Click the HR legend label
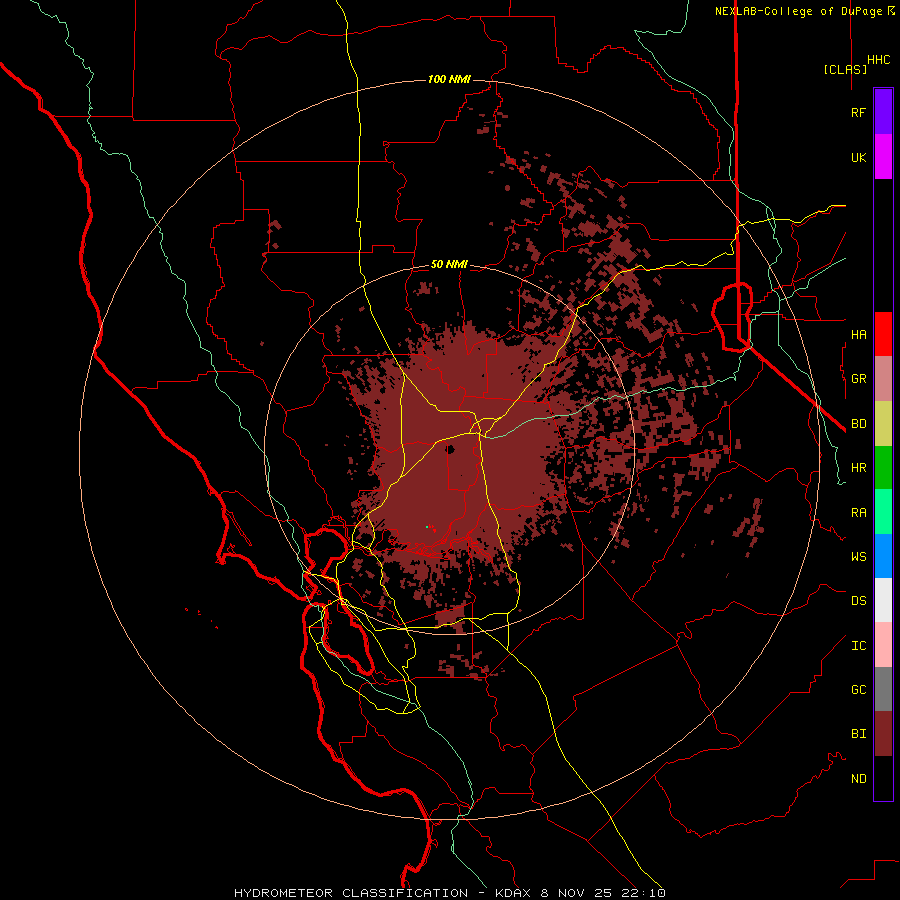The image size is (900, 900). (859, 468)
